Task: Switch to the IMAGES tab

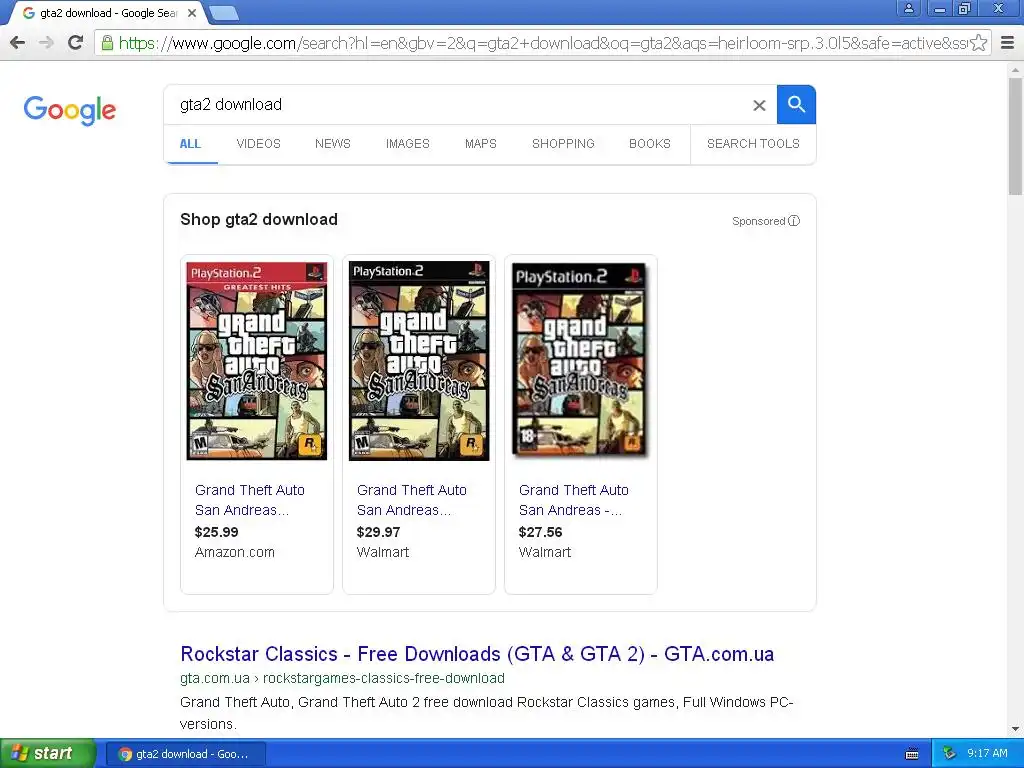Action: 408,144
